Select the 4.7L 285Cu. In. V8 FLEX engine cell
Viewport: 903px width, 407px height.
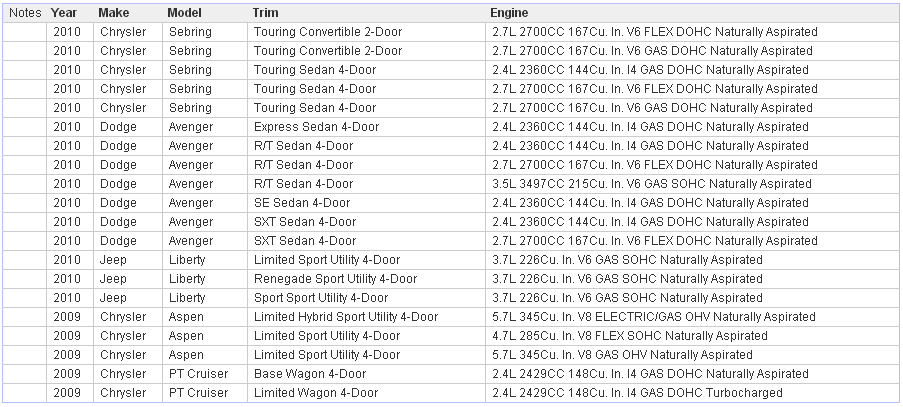[x=629, y=336]
